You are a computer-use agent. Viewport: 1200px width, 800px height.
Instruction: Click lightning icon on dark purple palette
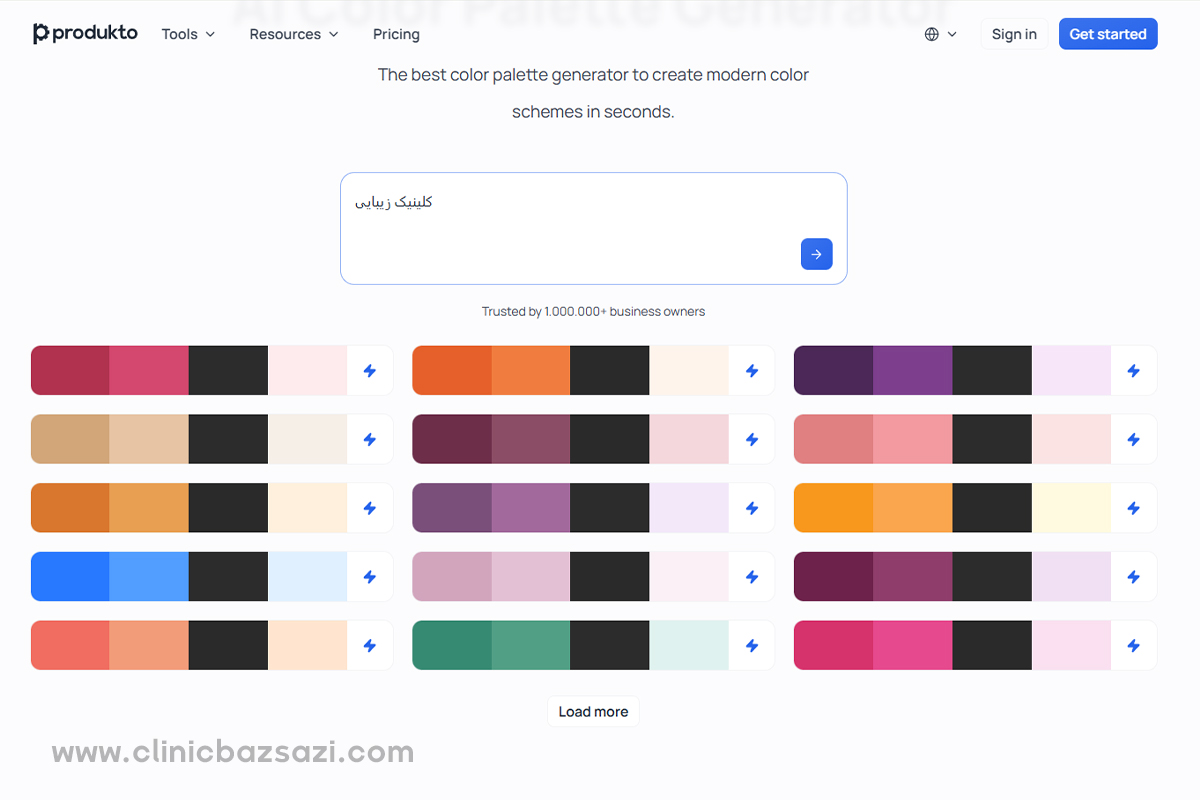click(x=1133, y=371)
